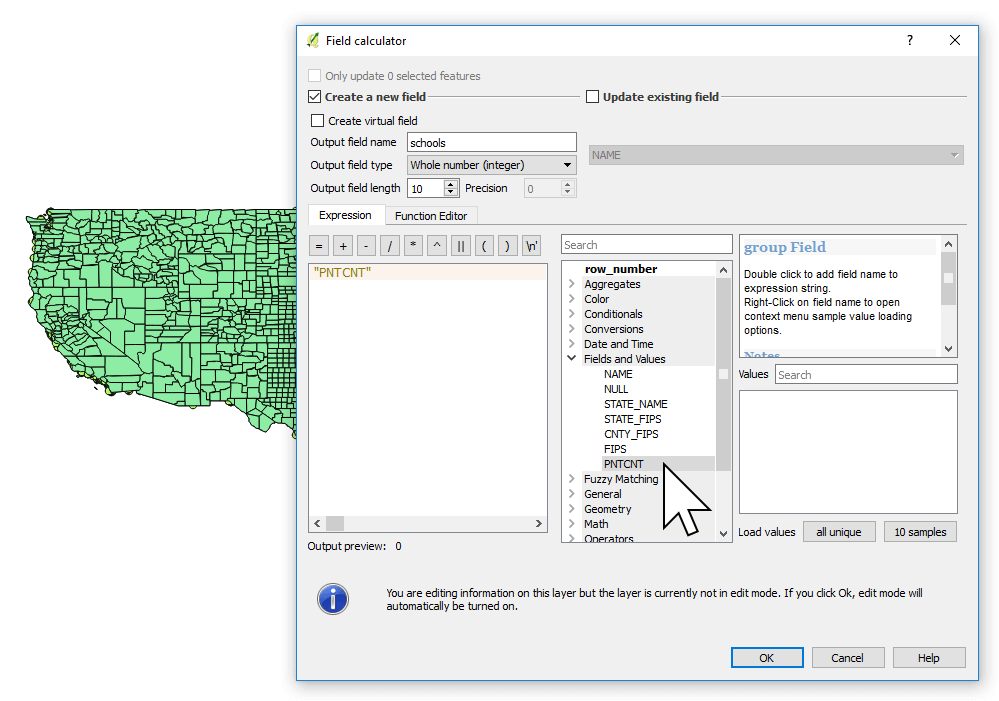This screenshot has height=701, width=999.
Task: Click the all unique values button
Action: 839,531
